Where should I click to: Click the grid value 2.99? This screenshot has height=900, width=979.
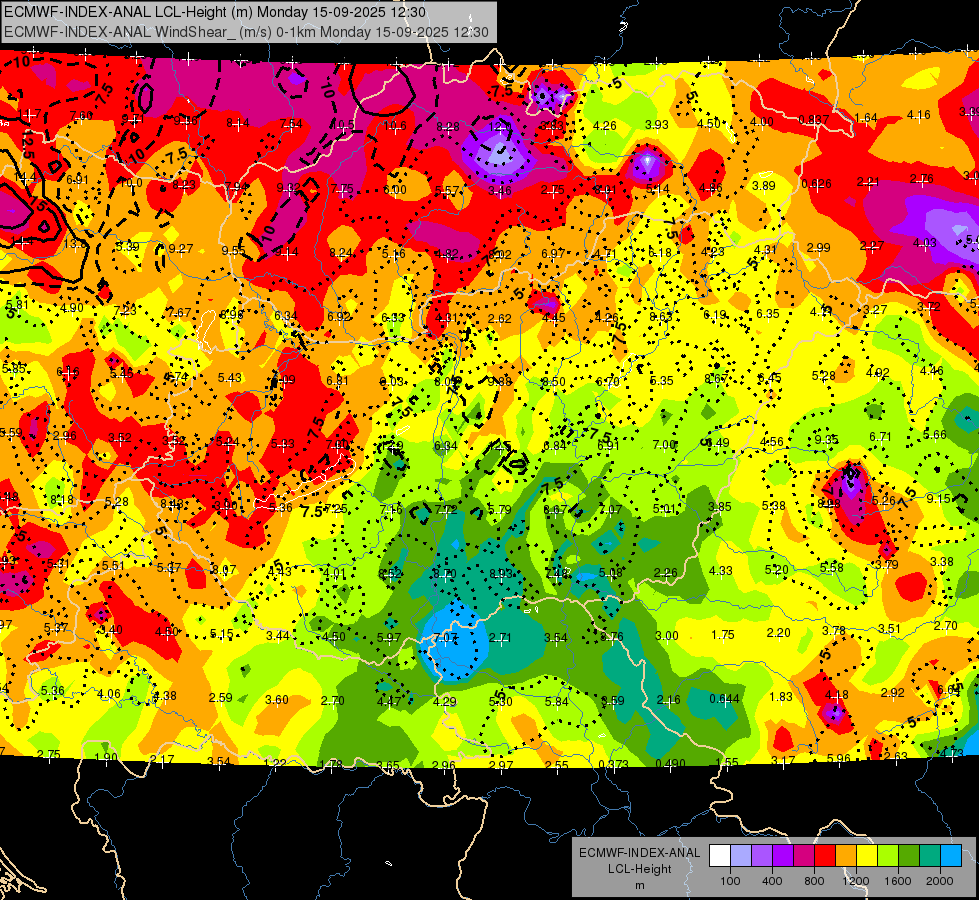(x=818, y=247)
